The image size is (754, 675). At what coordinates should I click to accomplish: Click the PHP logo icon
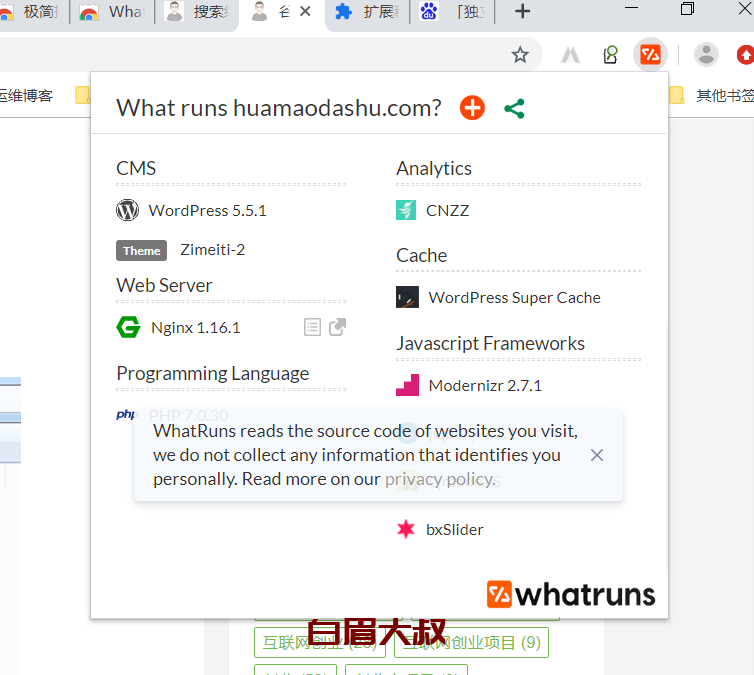[127, 414]
